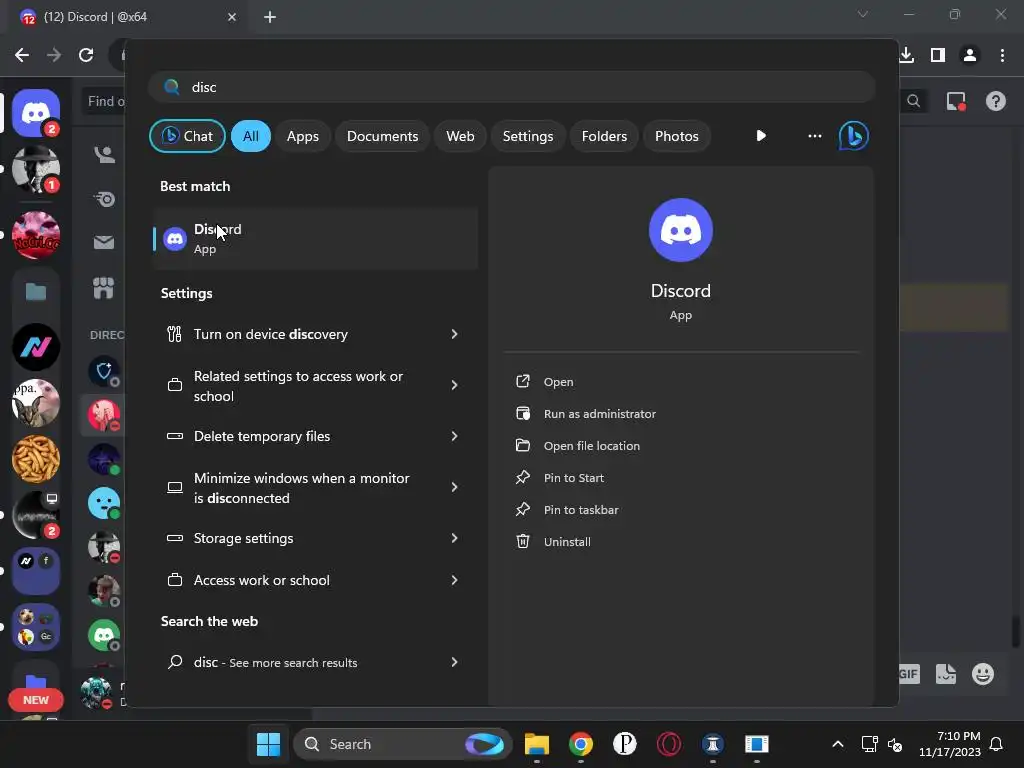1024x768 pixels.
Task: Open Bing Chat icon at top right
Action: 854,136
